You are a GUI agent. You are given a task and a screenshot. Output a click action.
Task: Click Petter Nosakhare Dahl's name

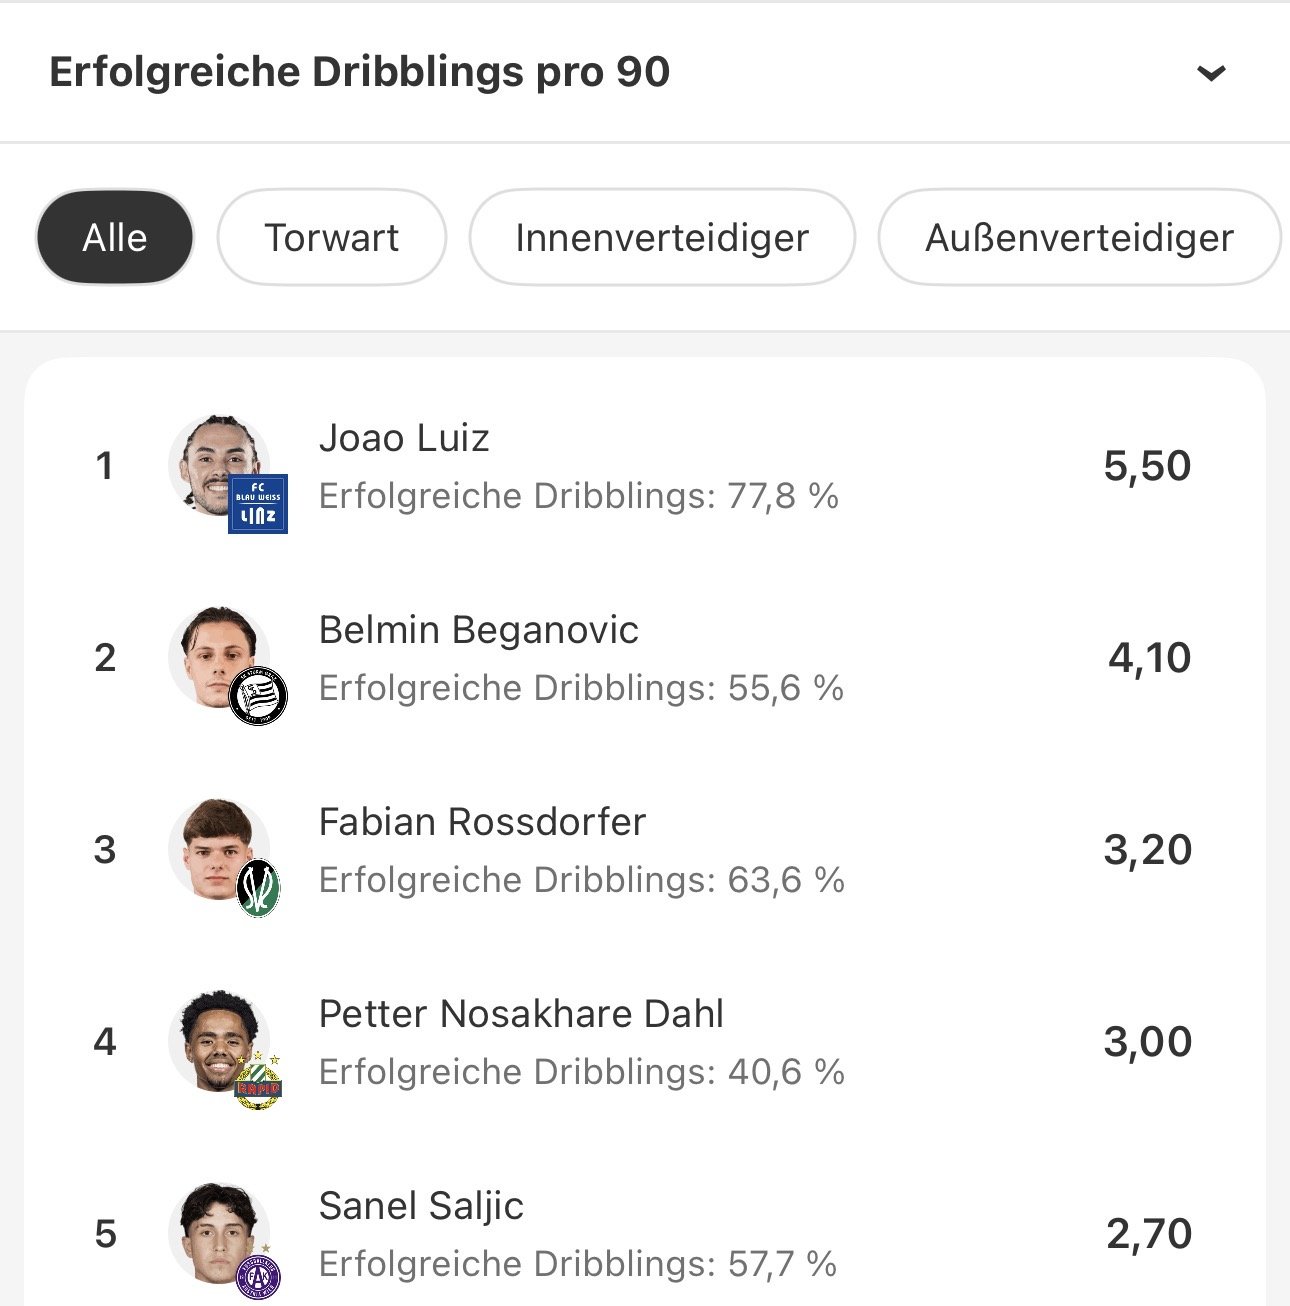click(x=521, y=1014)
